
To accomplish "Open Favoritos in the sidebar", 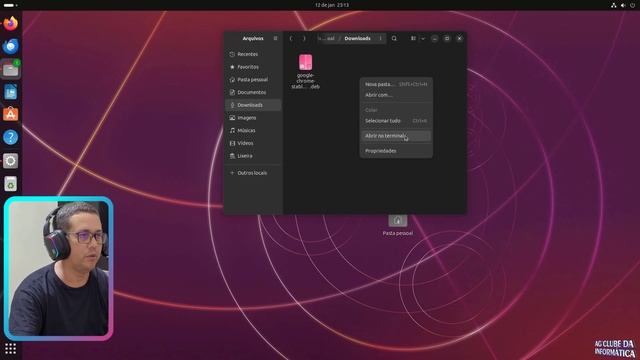I will [x=253, y=67].
